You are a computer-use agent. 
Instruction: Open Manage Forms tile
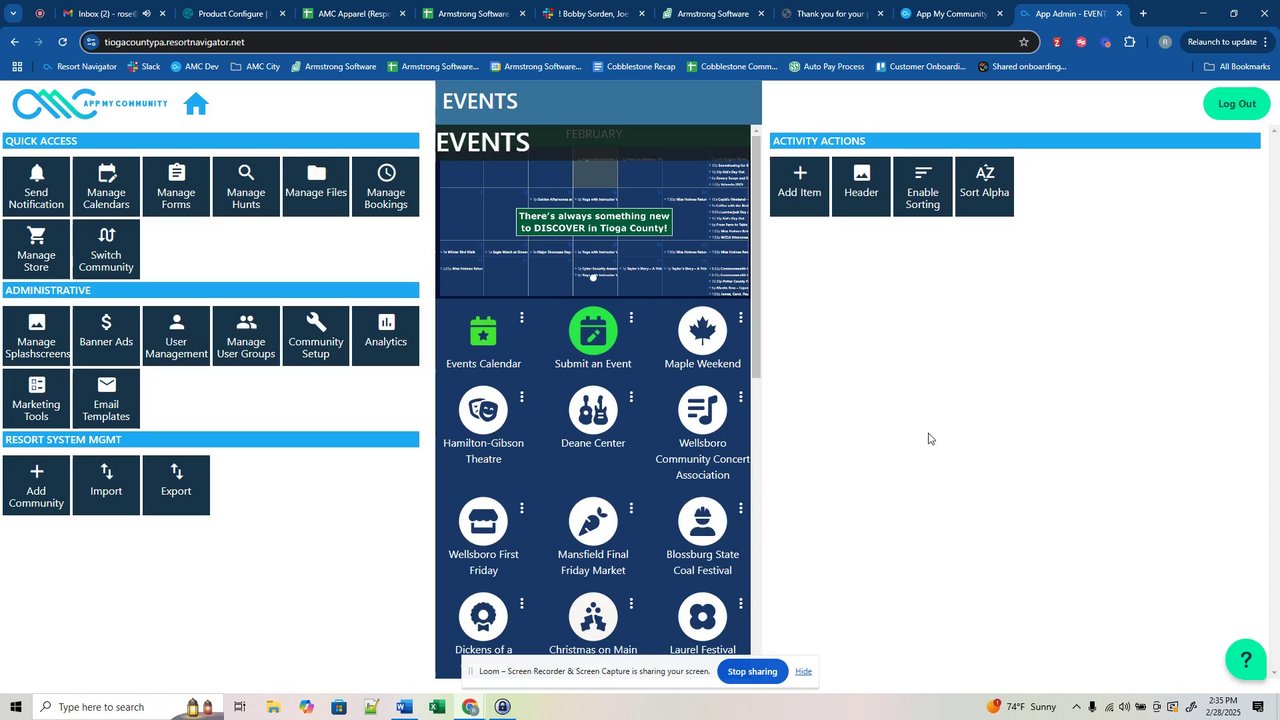click(x=176, y=186)
